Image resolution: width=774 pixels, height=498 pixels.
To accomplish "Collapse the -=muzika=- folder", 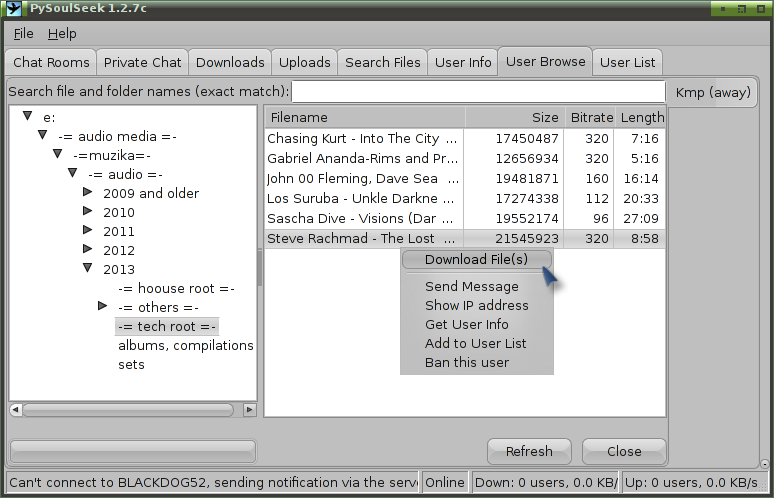I will [x=57, y=154].
